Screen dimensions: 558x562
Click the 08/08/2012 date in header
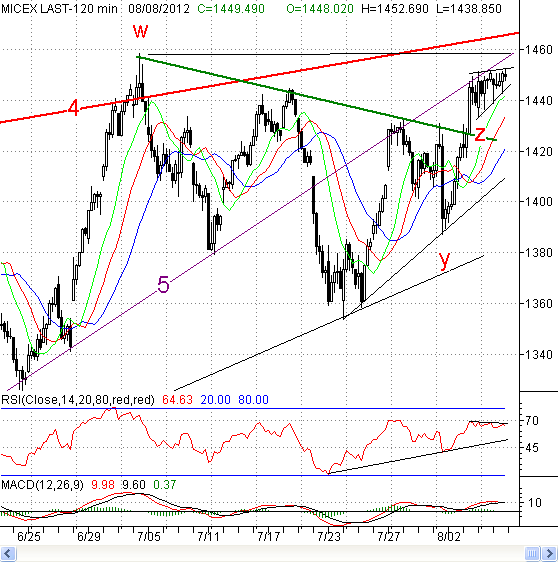pyautogui.click(x=159, y=9)
